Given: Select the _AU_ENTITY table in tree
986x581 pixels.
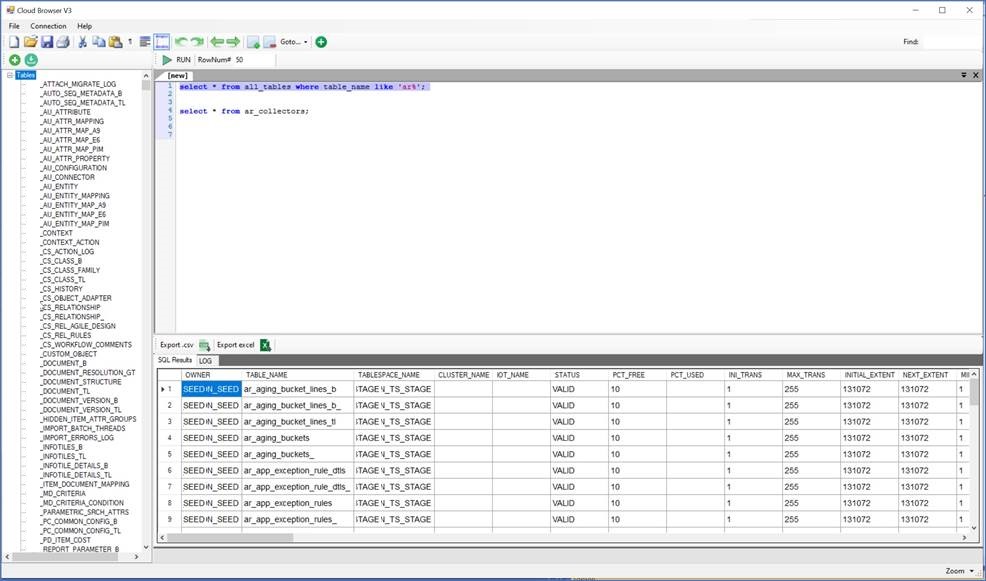Looking at the screenshot, I should pos(60,187).
